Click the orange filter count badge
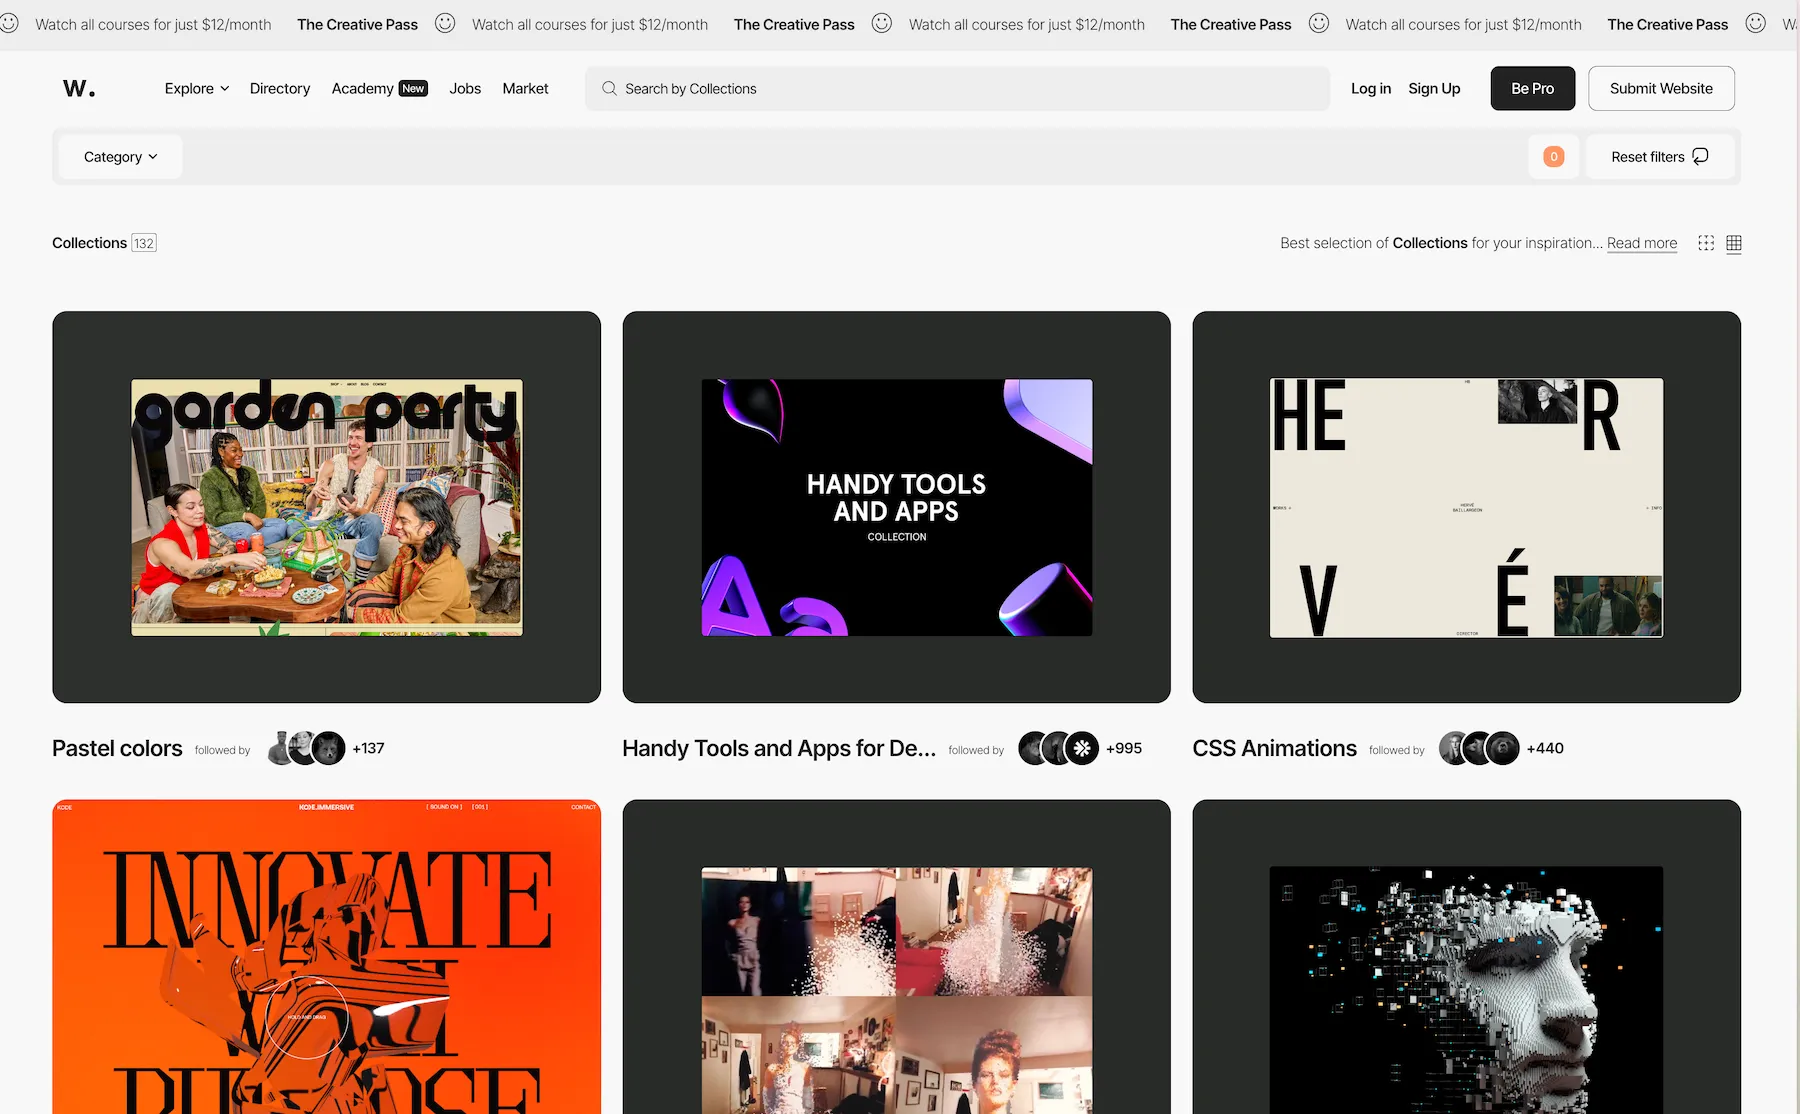 pyautogui.click(x=1553, y=157)
